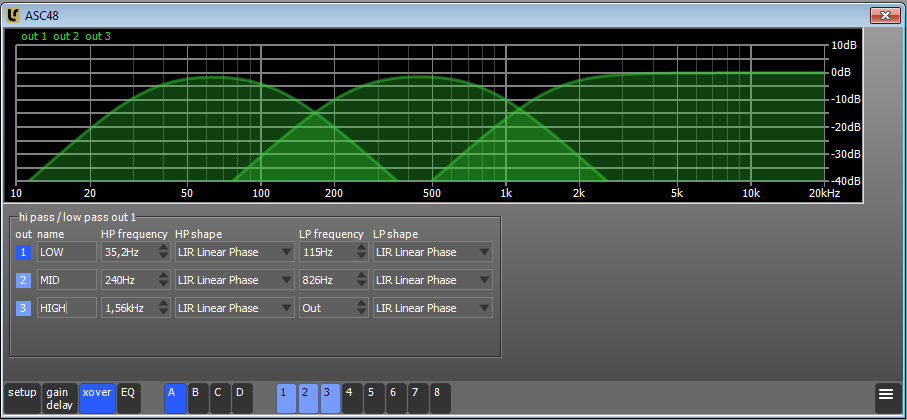
Task: Open the hamburger menu icon
Action: pyautogui.click(x=886, y=393)
